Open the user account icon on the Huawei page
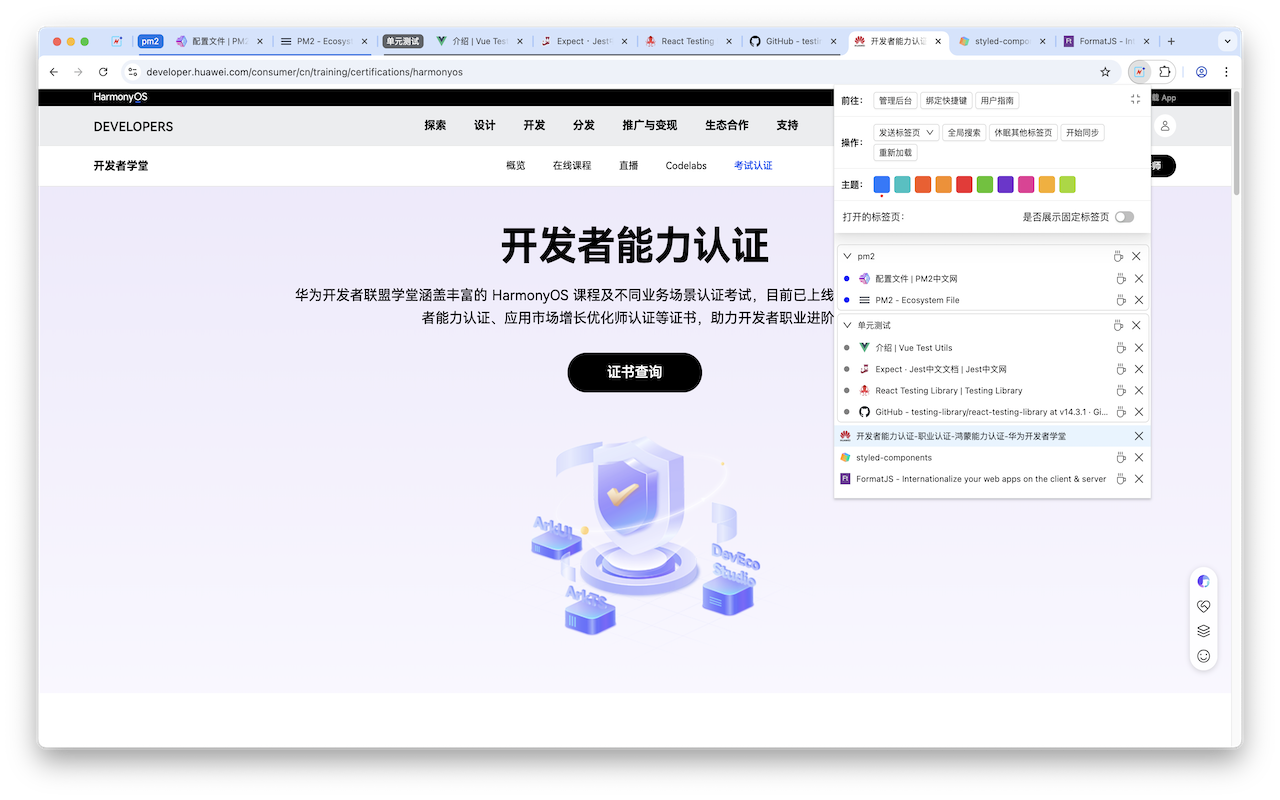The height and width of the screenshot is (800, 1280). pyautogui.click(x=1164, y=126)
